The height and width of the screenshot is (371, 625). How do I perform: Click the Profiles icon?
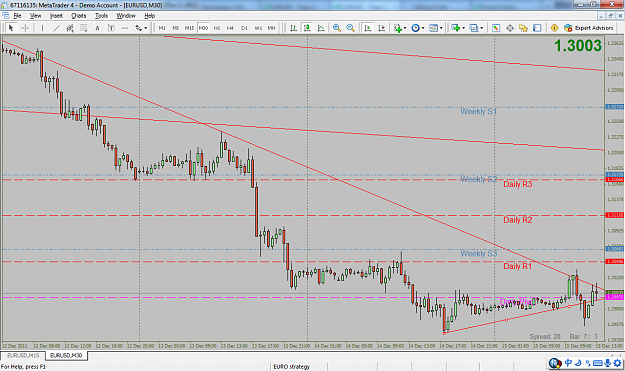(x=473, y=28)
